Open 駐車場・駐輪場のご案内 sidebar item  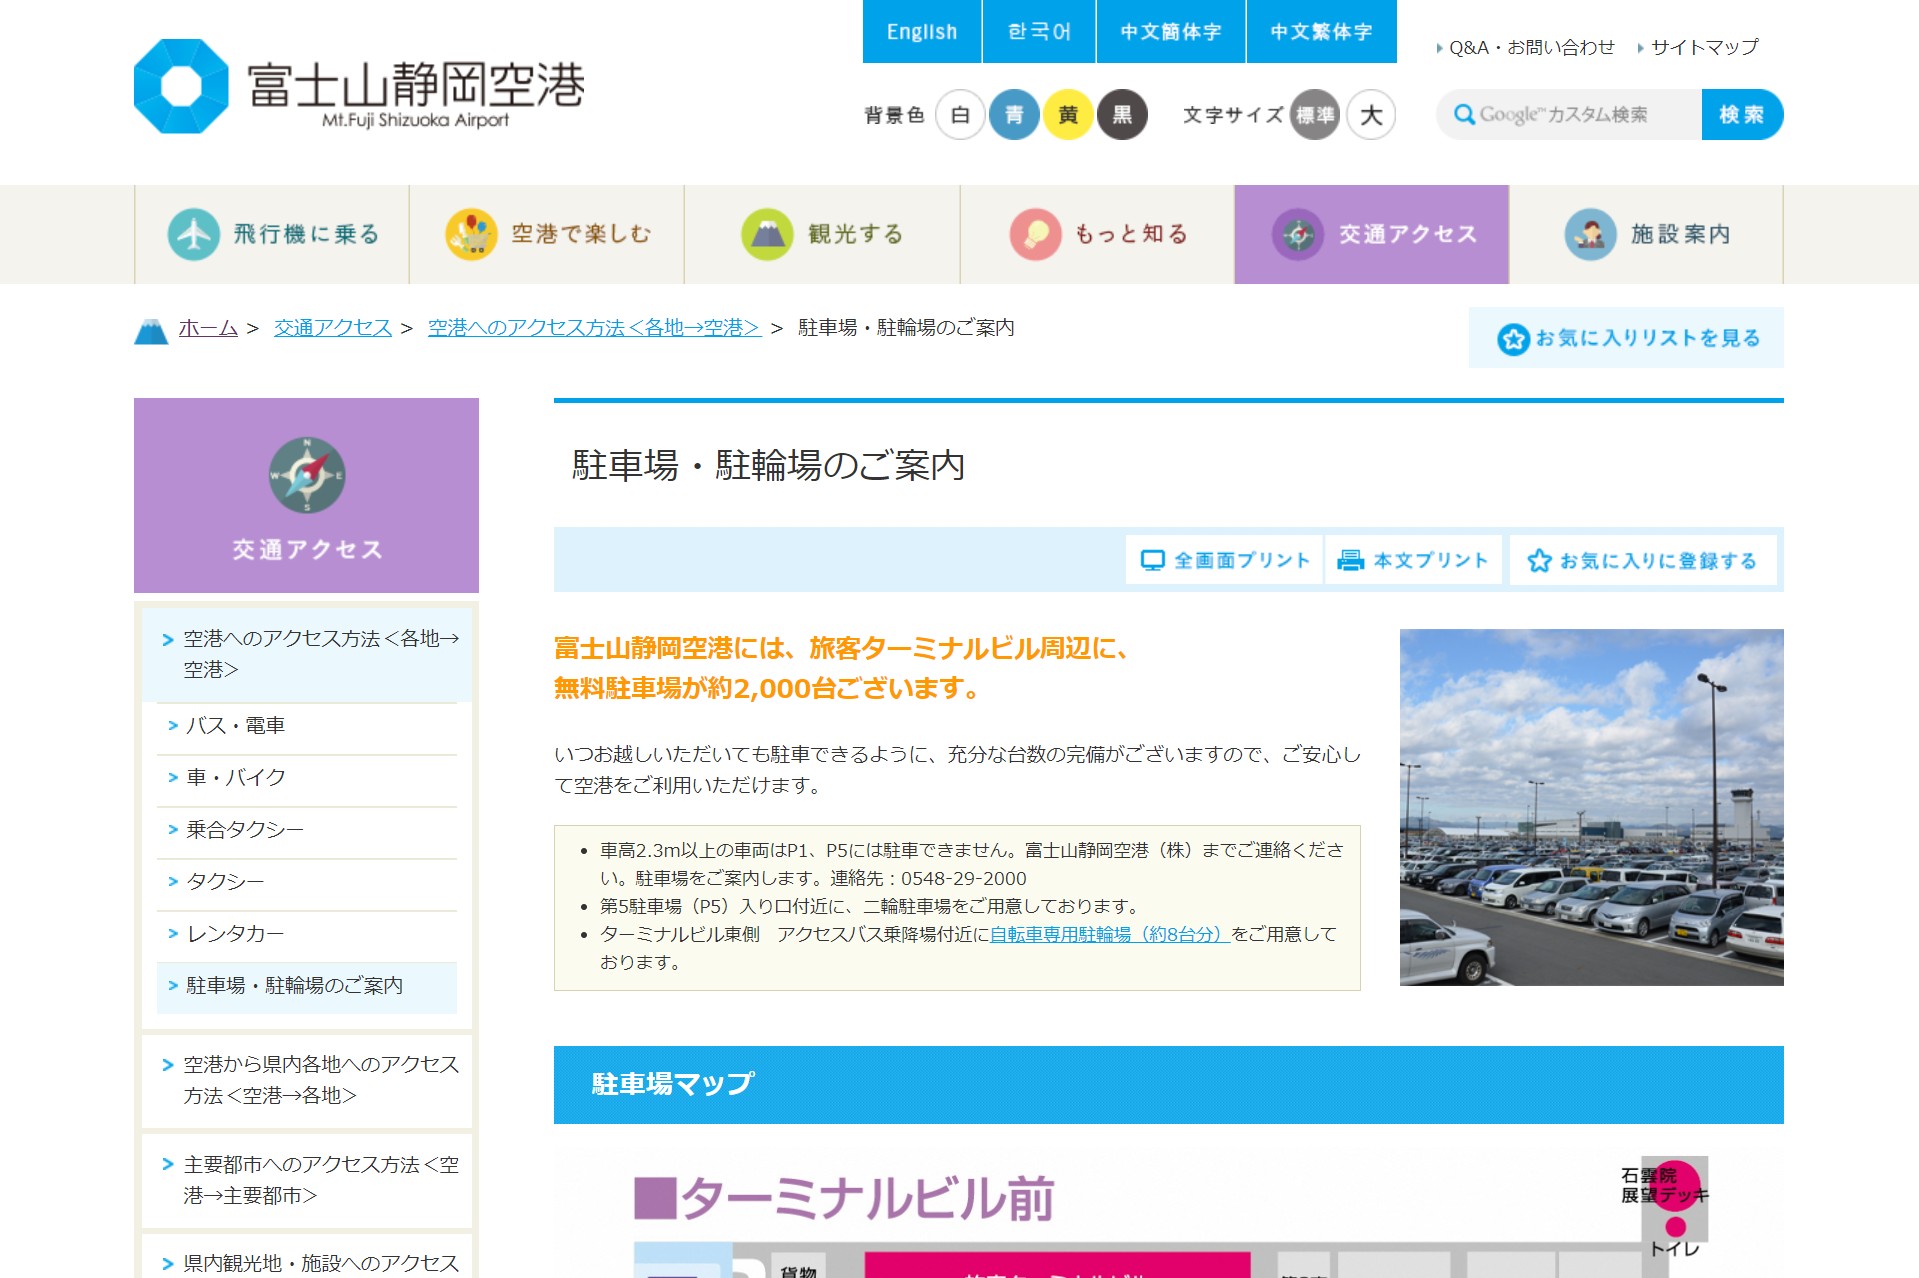click(x=307, y=986)
